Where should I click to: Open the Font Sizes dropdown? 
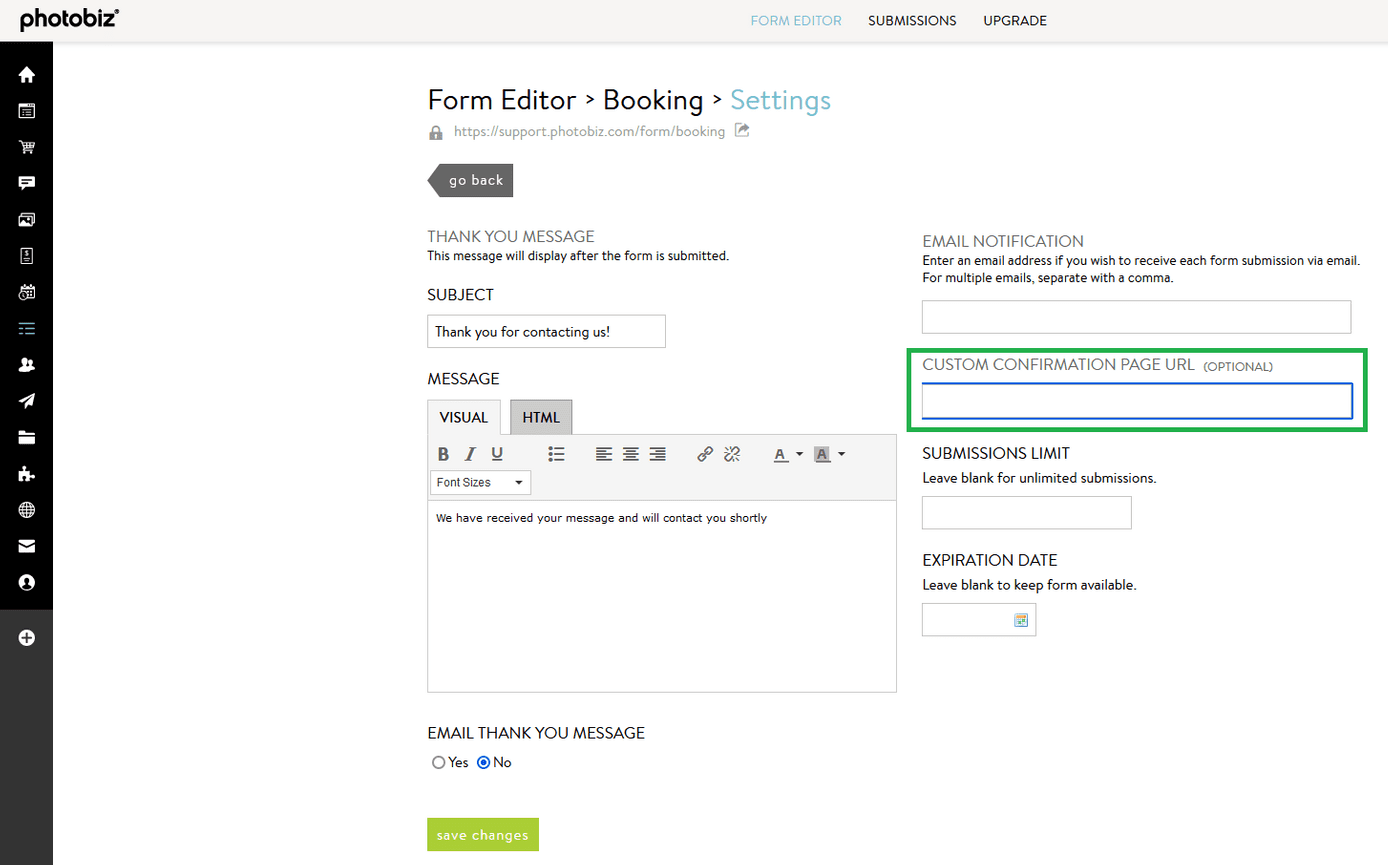pos(480,481)
